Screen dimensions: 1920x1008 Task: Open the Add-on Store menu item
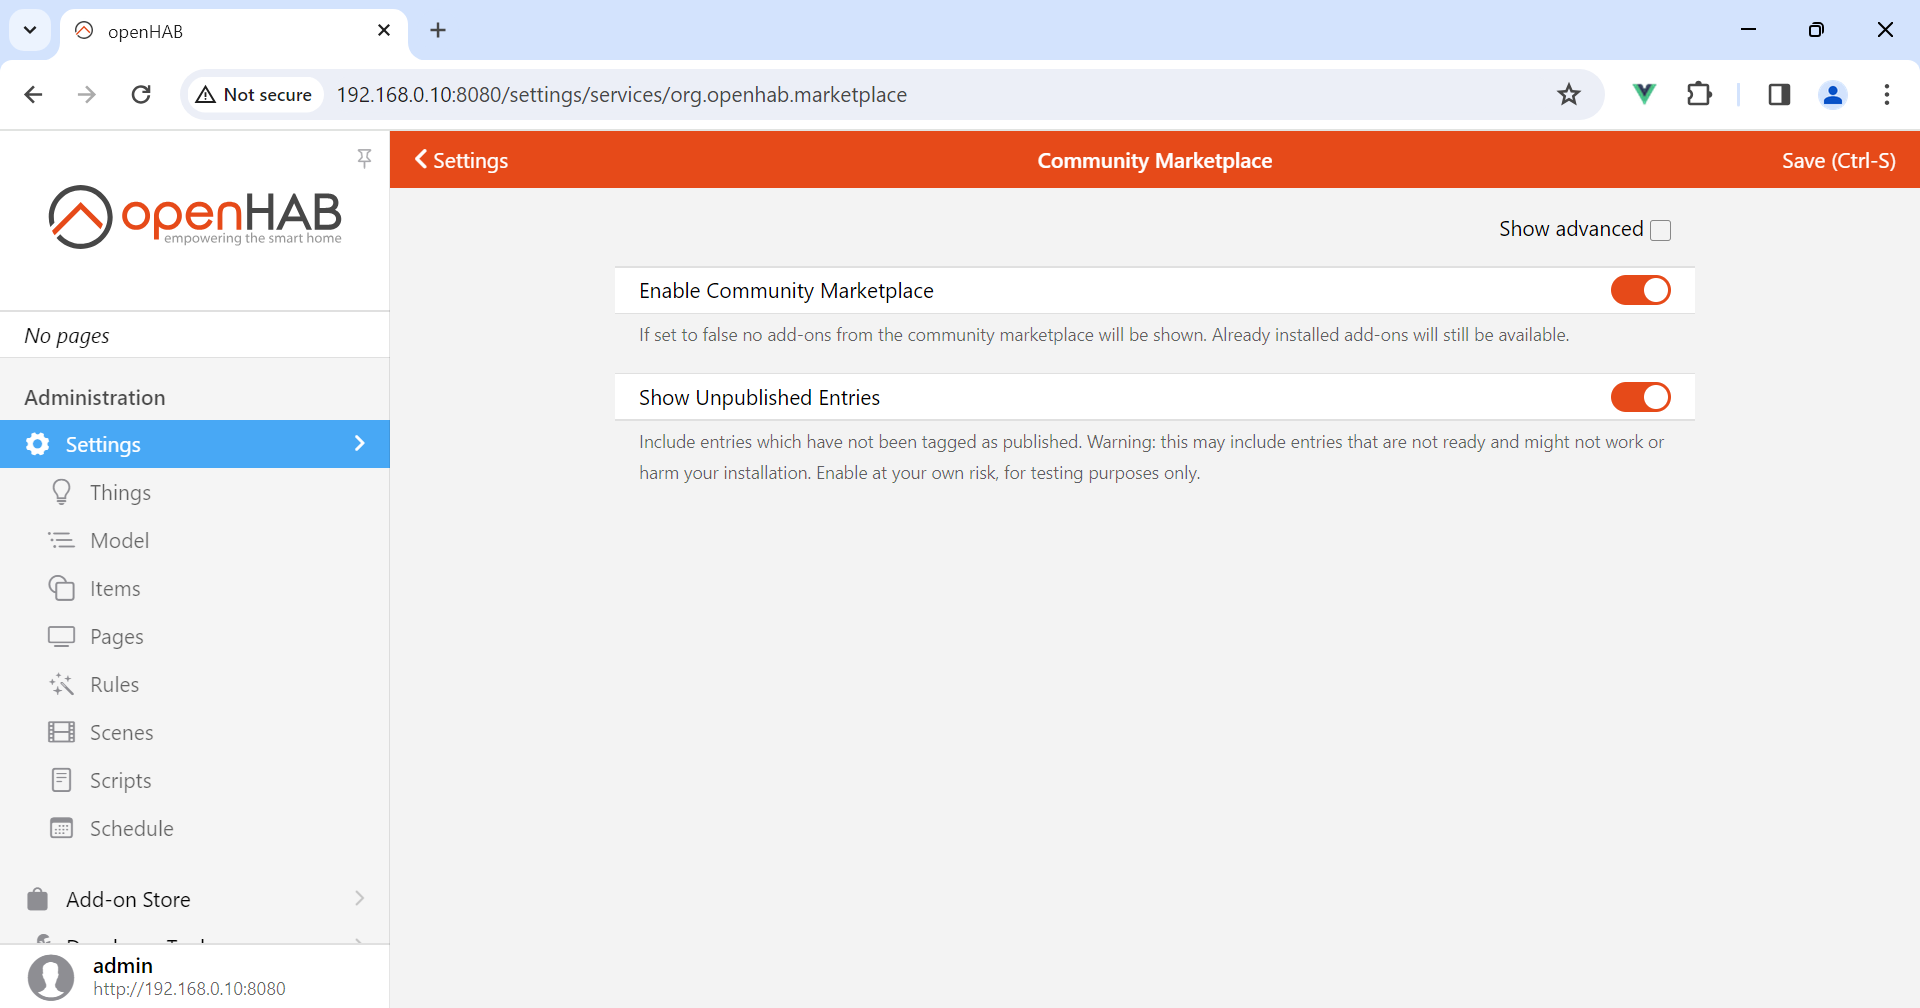pos(195,899)
